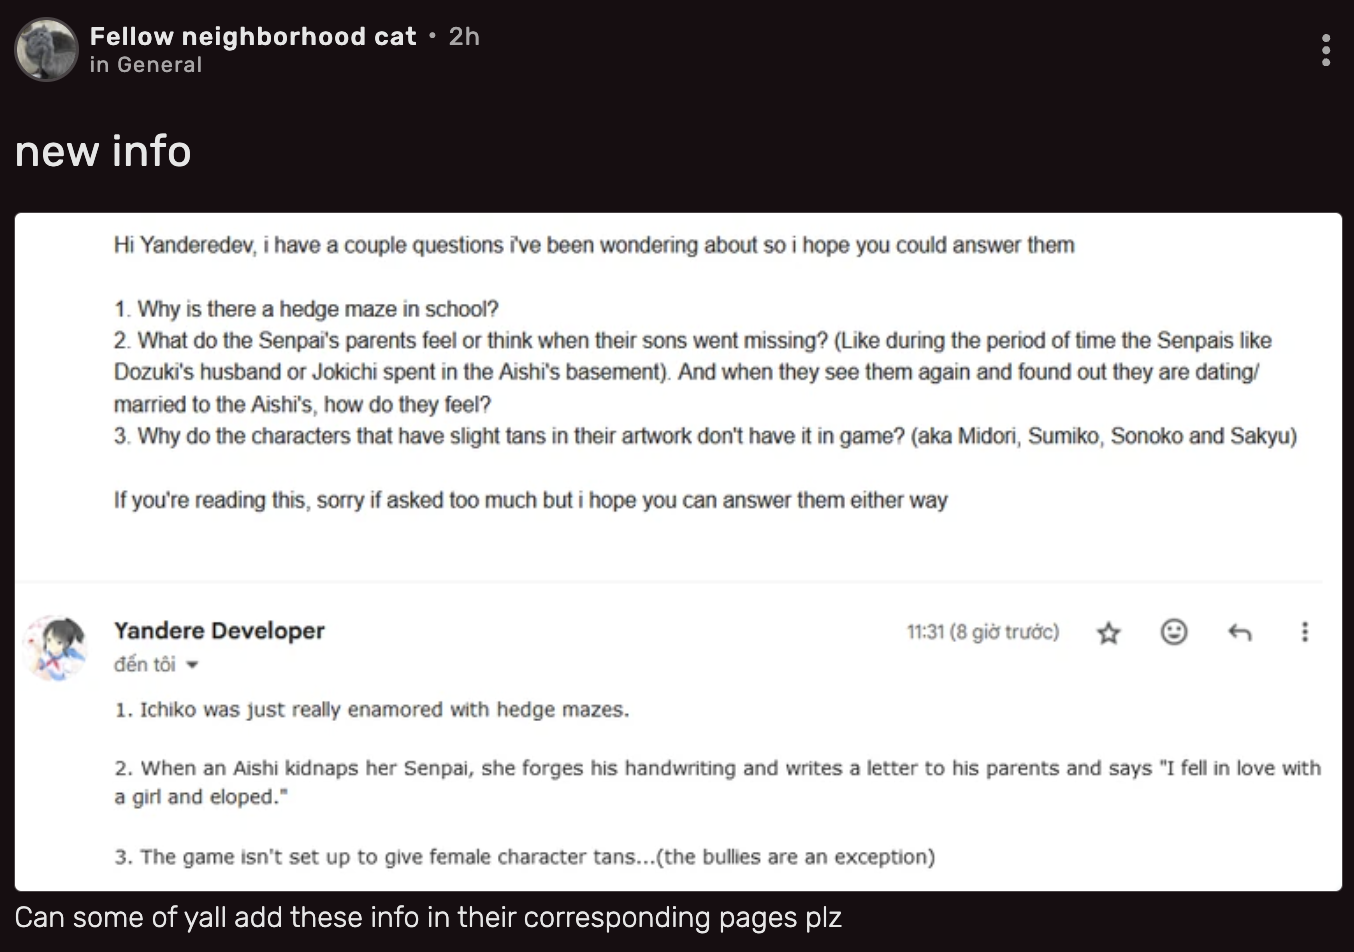The height and width of the screenshot is (952, 1354).
Task: Click Fellow neighborhood cat's profile avatar
Action: [47, 49]
